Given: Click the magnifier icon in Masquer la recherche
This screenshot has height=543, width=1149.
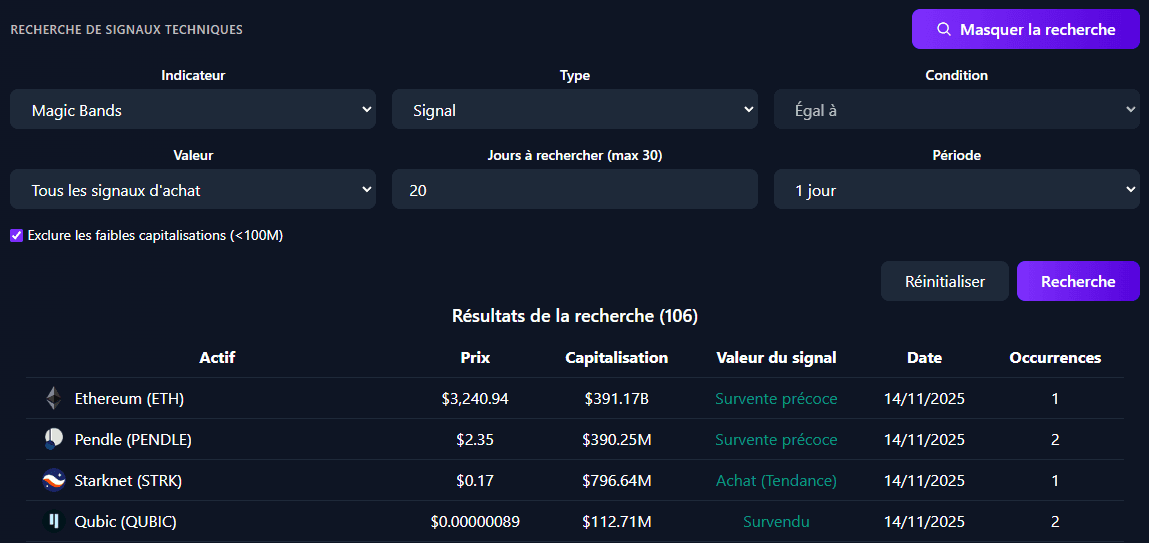Looking at the screenshot, I should tap(944, 29).
